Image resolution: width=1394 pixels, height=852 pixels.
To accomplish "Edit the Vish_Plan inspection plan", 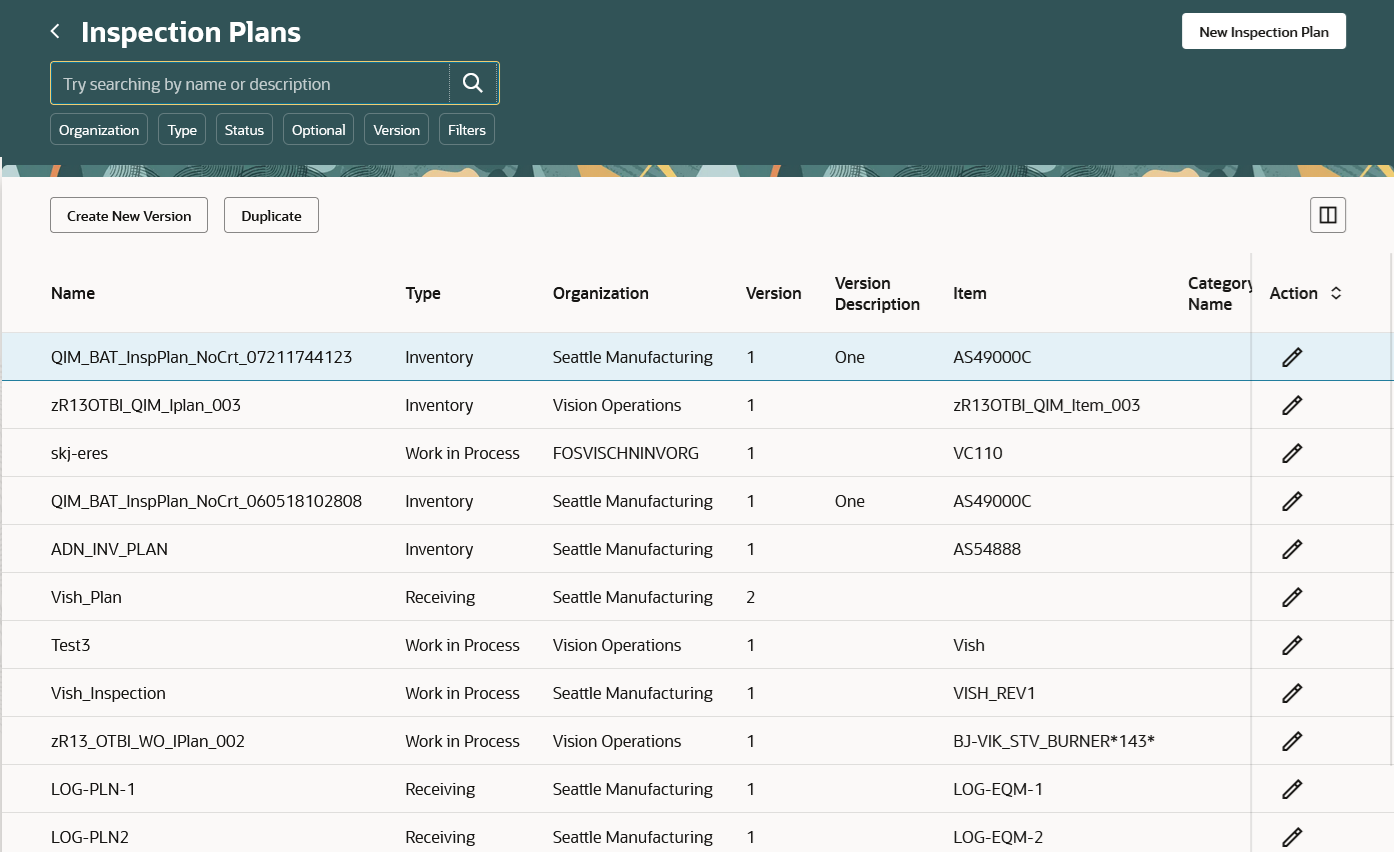I will pyautogui.click(x=1292, y=596).
